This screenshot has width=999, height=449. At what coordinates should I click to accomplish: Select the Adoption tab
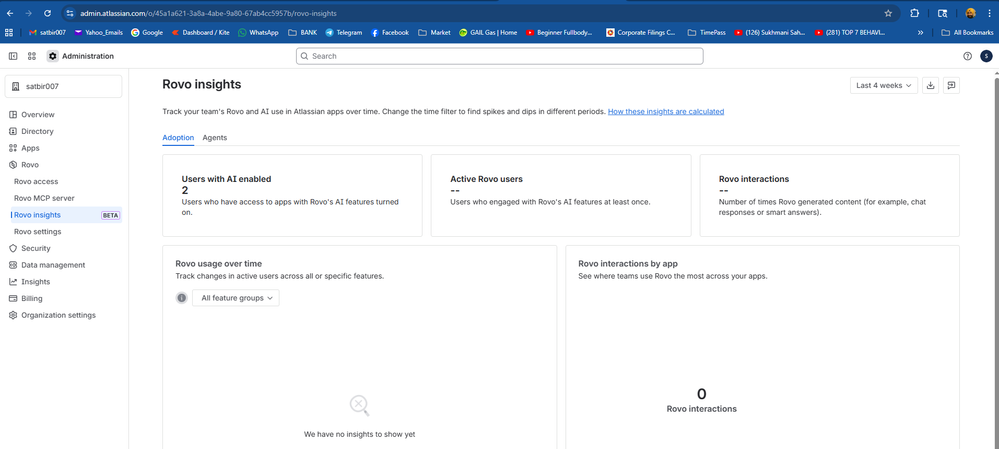178,138
